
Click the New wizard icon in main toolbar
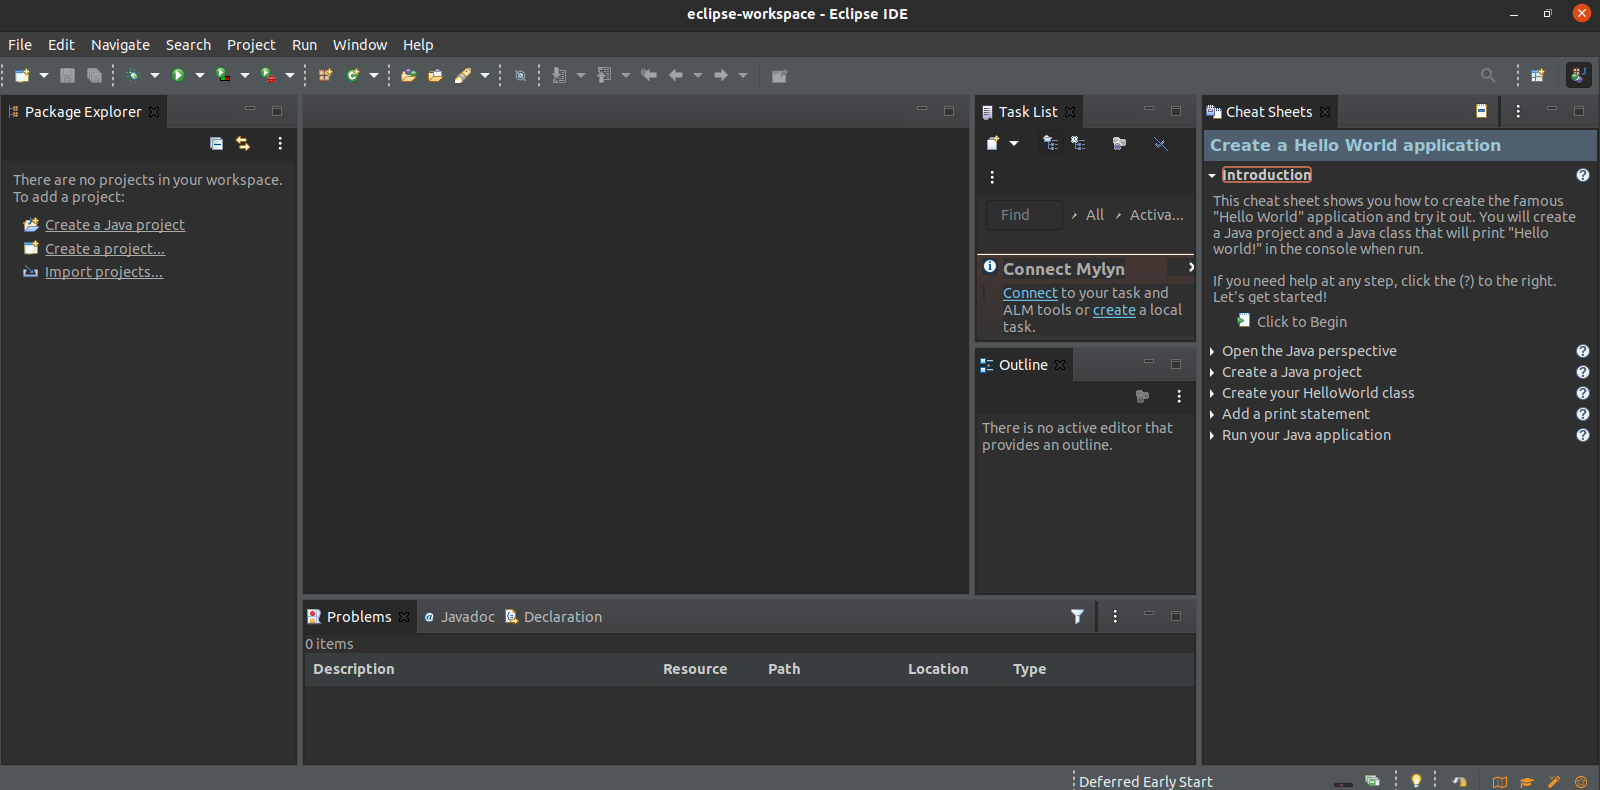tap(22, 75)
